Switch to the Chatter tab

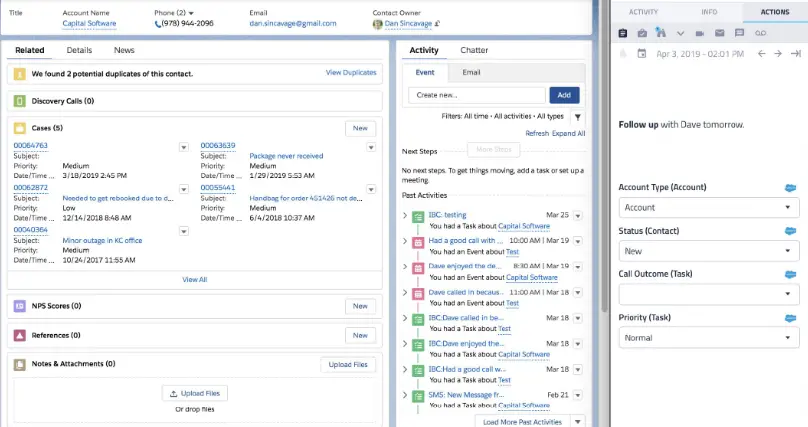pyautogui.click(x=474, y=50)
